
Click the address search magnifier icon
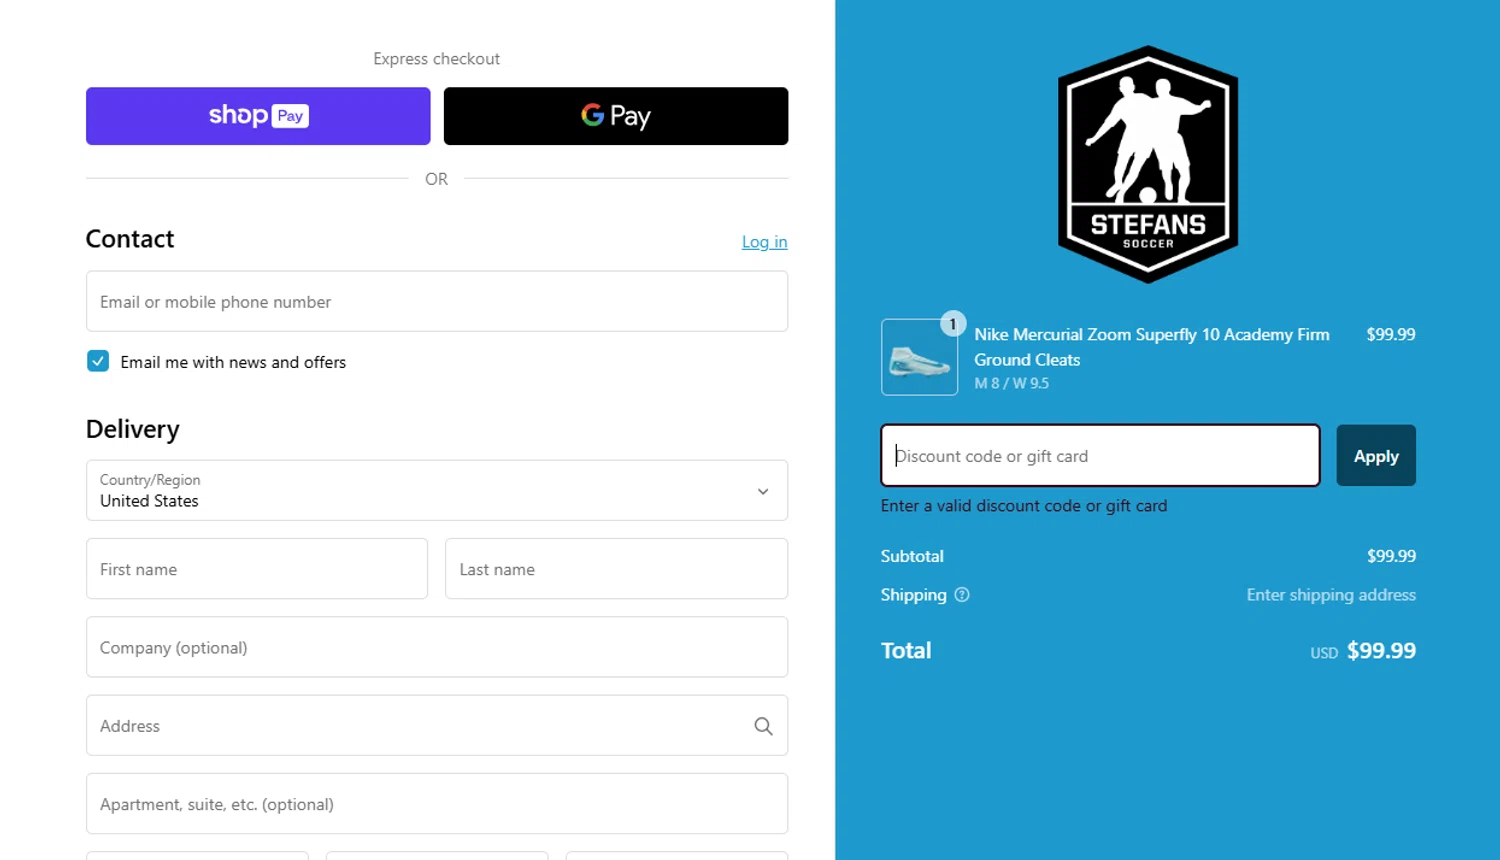click(x=763, y=726)
